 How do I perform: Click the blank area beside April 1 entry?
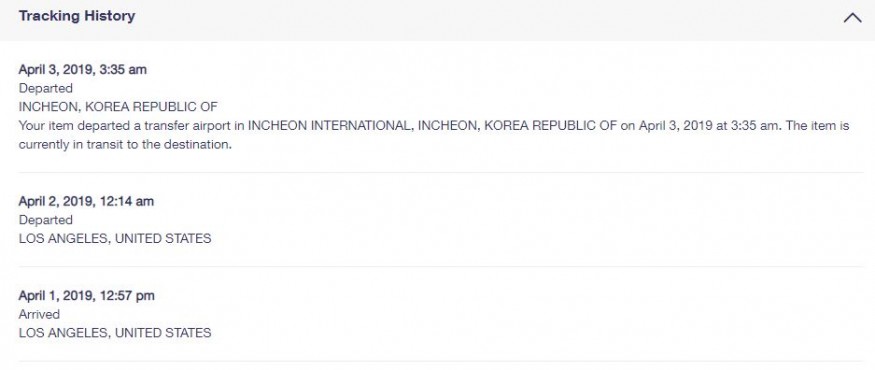coord(536,314)
